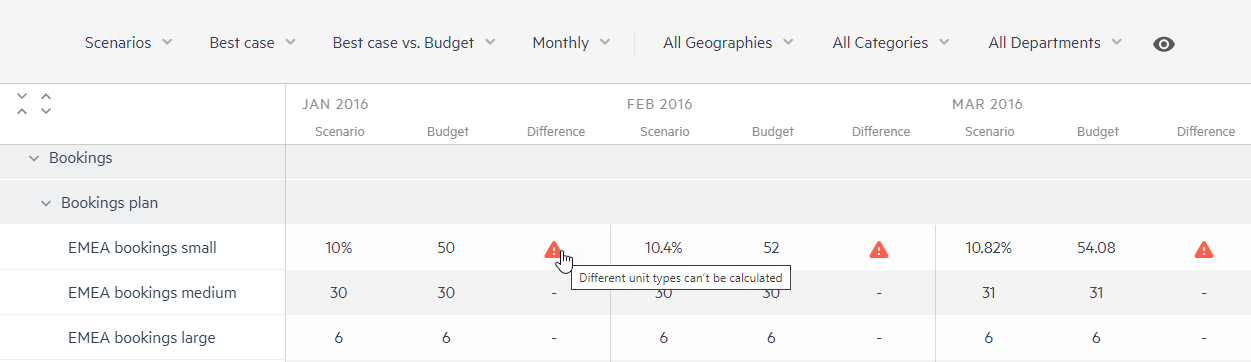This screenshot has width=1251, height=362.
Task: Click the expand all rows arrows icon
Action: click(45, 103)
